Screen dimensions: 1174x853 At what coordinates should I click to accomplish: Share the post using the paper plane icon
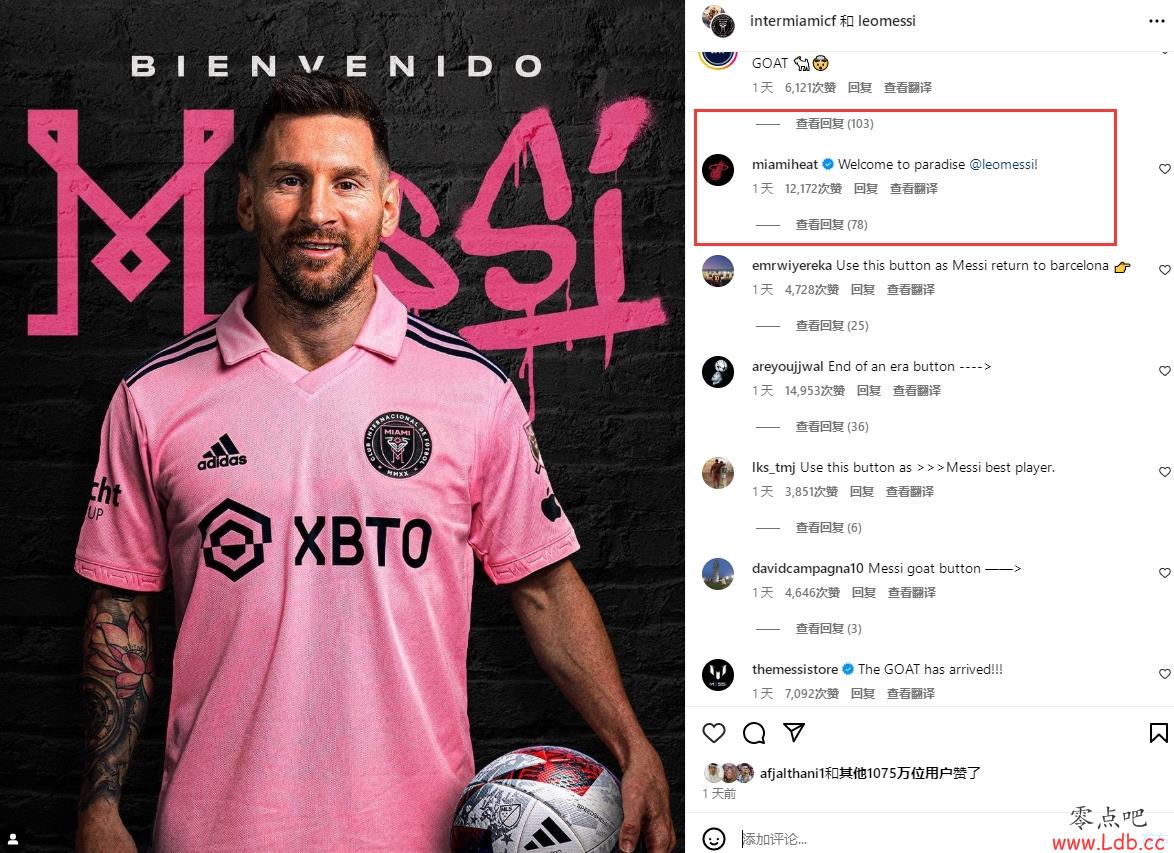(x=794, y=732)
